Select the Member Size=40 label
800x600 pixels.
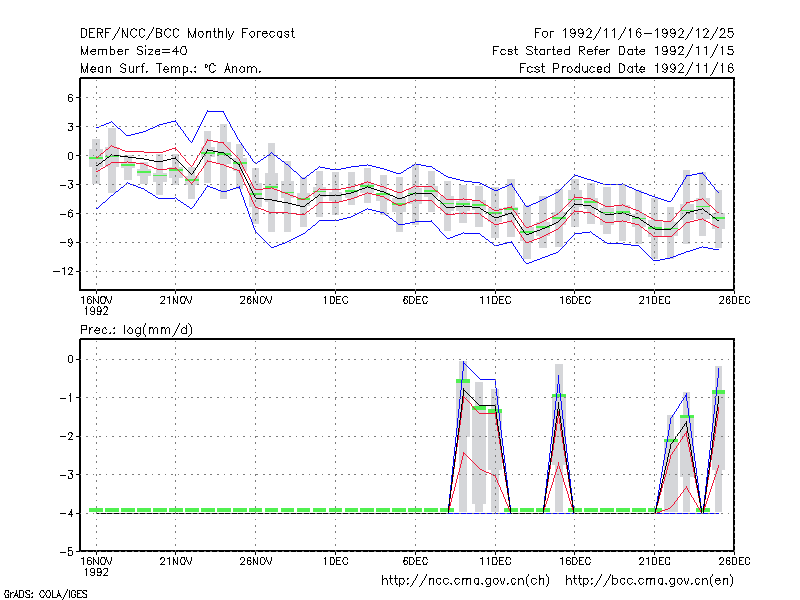(134, 51)
